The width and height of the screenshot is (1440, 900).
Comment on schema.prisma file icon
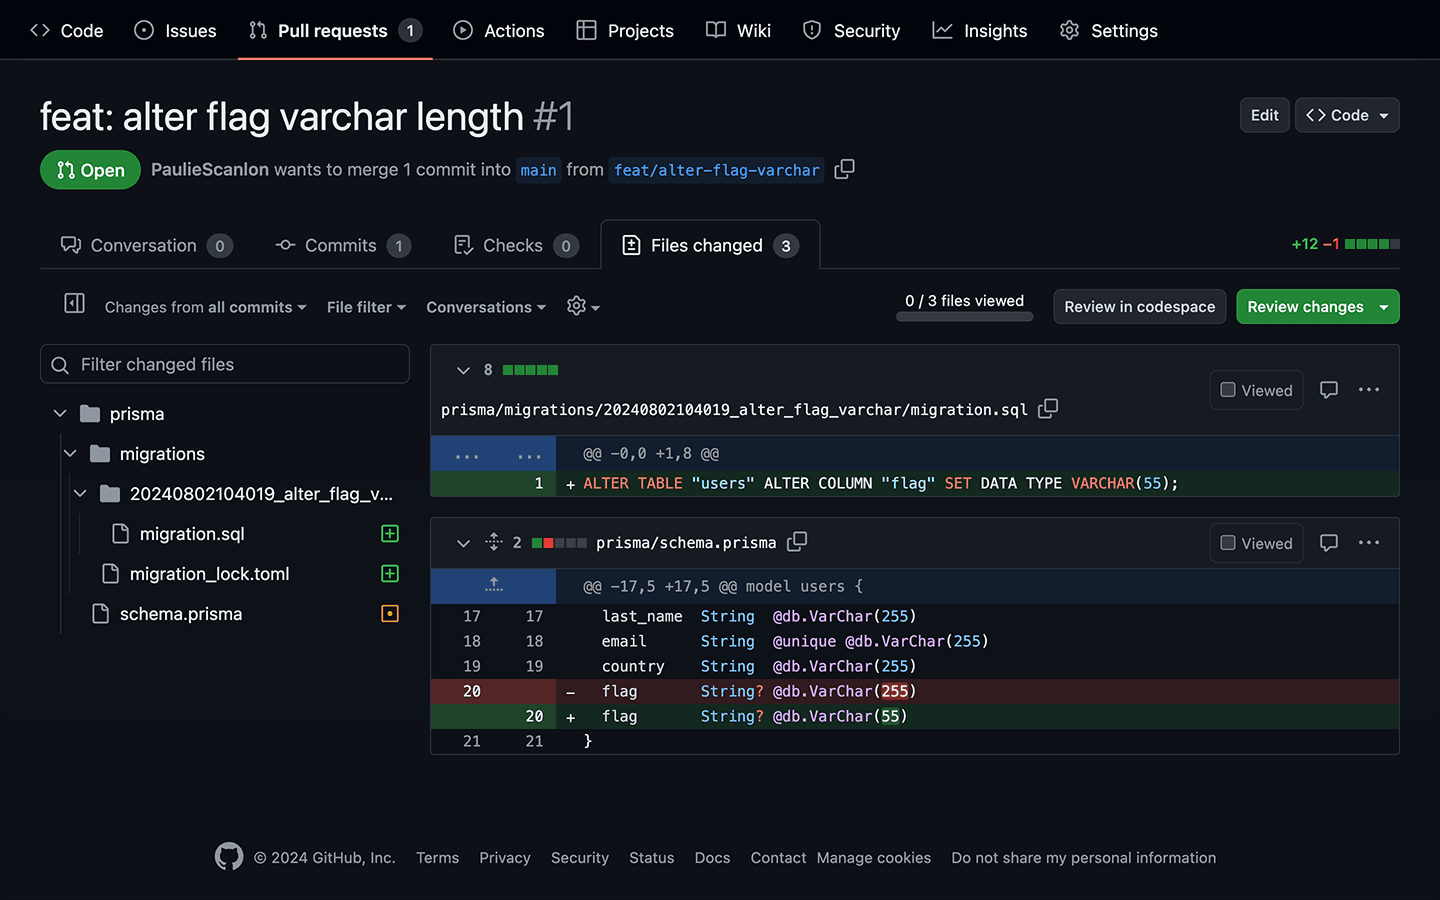pos(1329,542)
